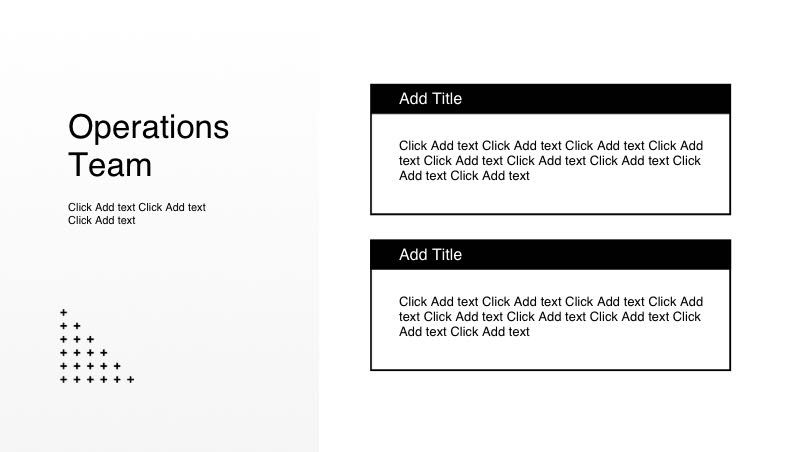The image size is (804, 452).
Task: Click the "Add Title" text in the lower box
Action: [x=430, y=254]
